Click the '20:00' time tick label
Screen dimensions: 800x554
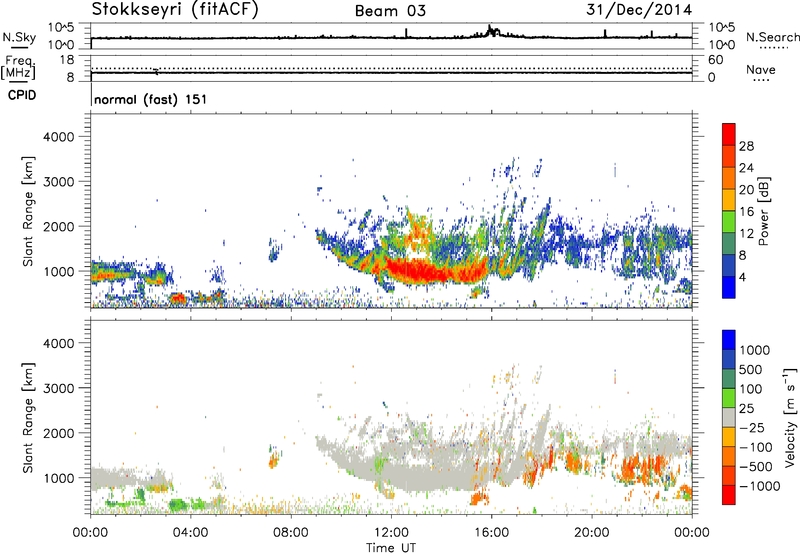592,533
